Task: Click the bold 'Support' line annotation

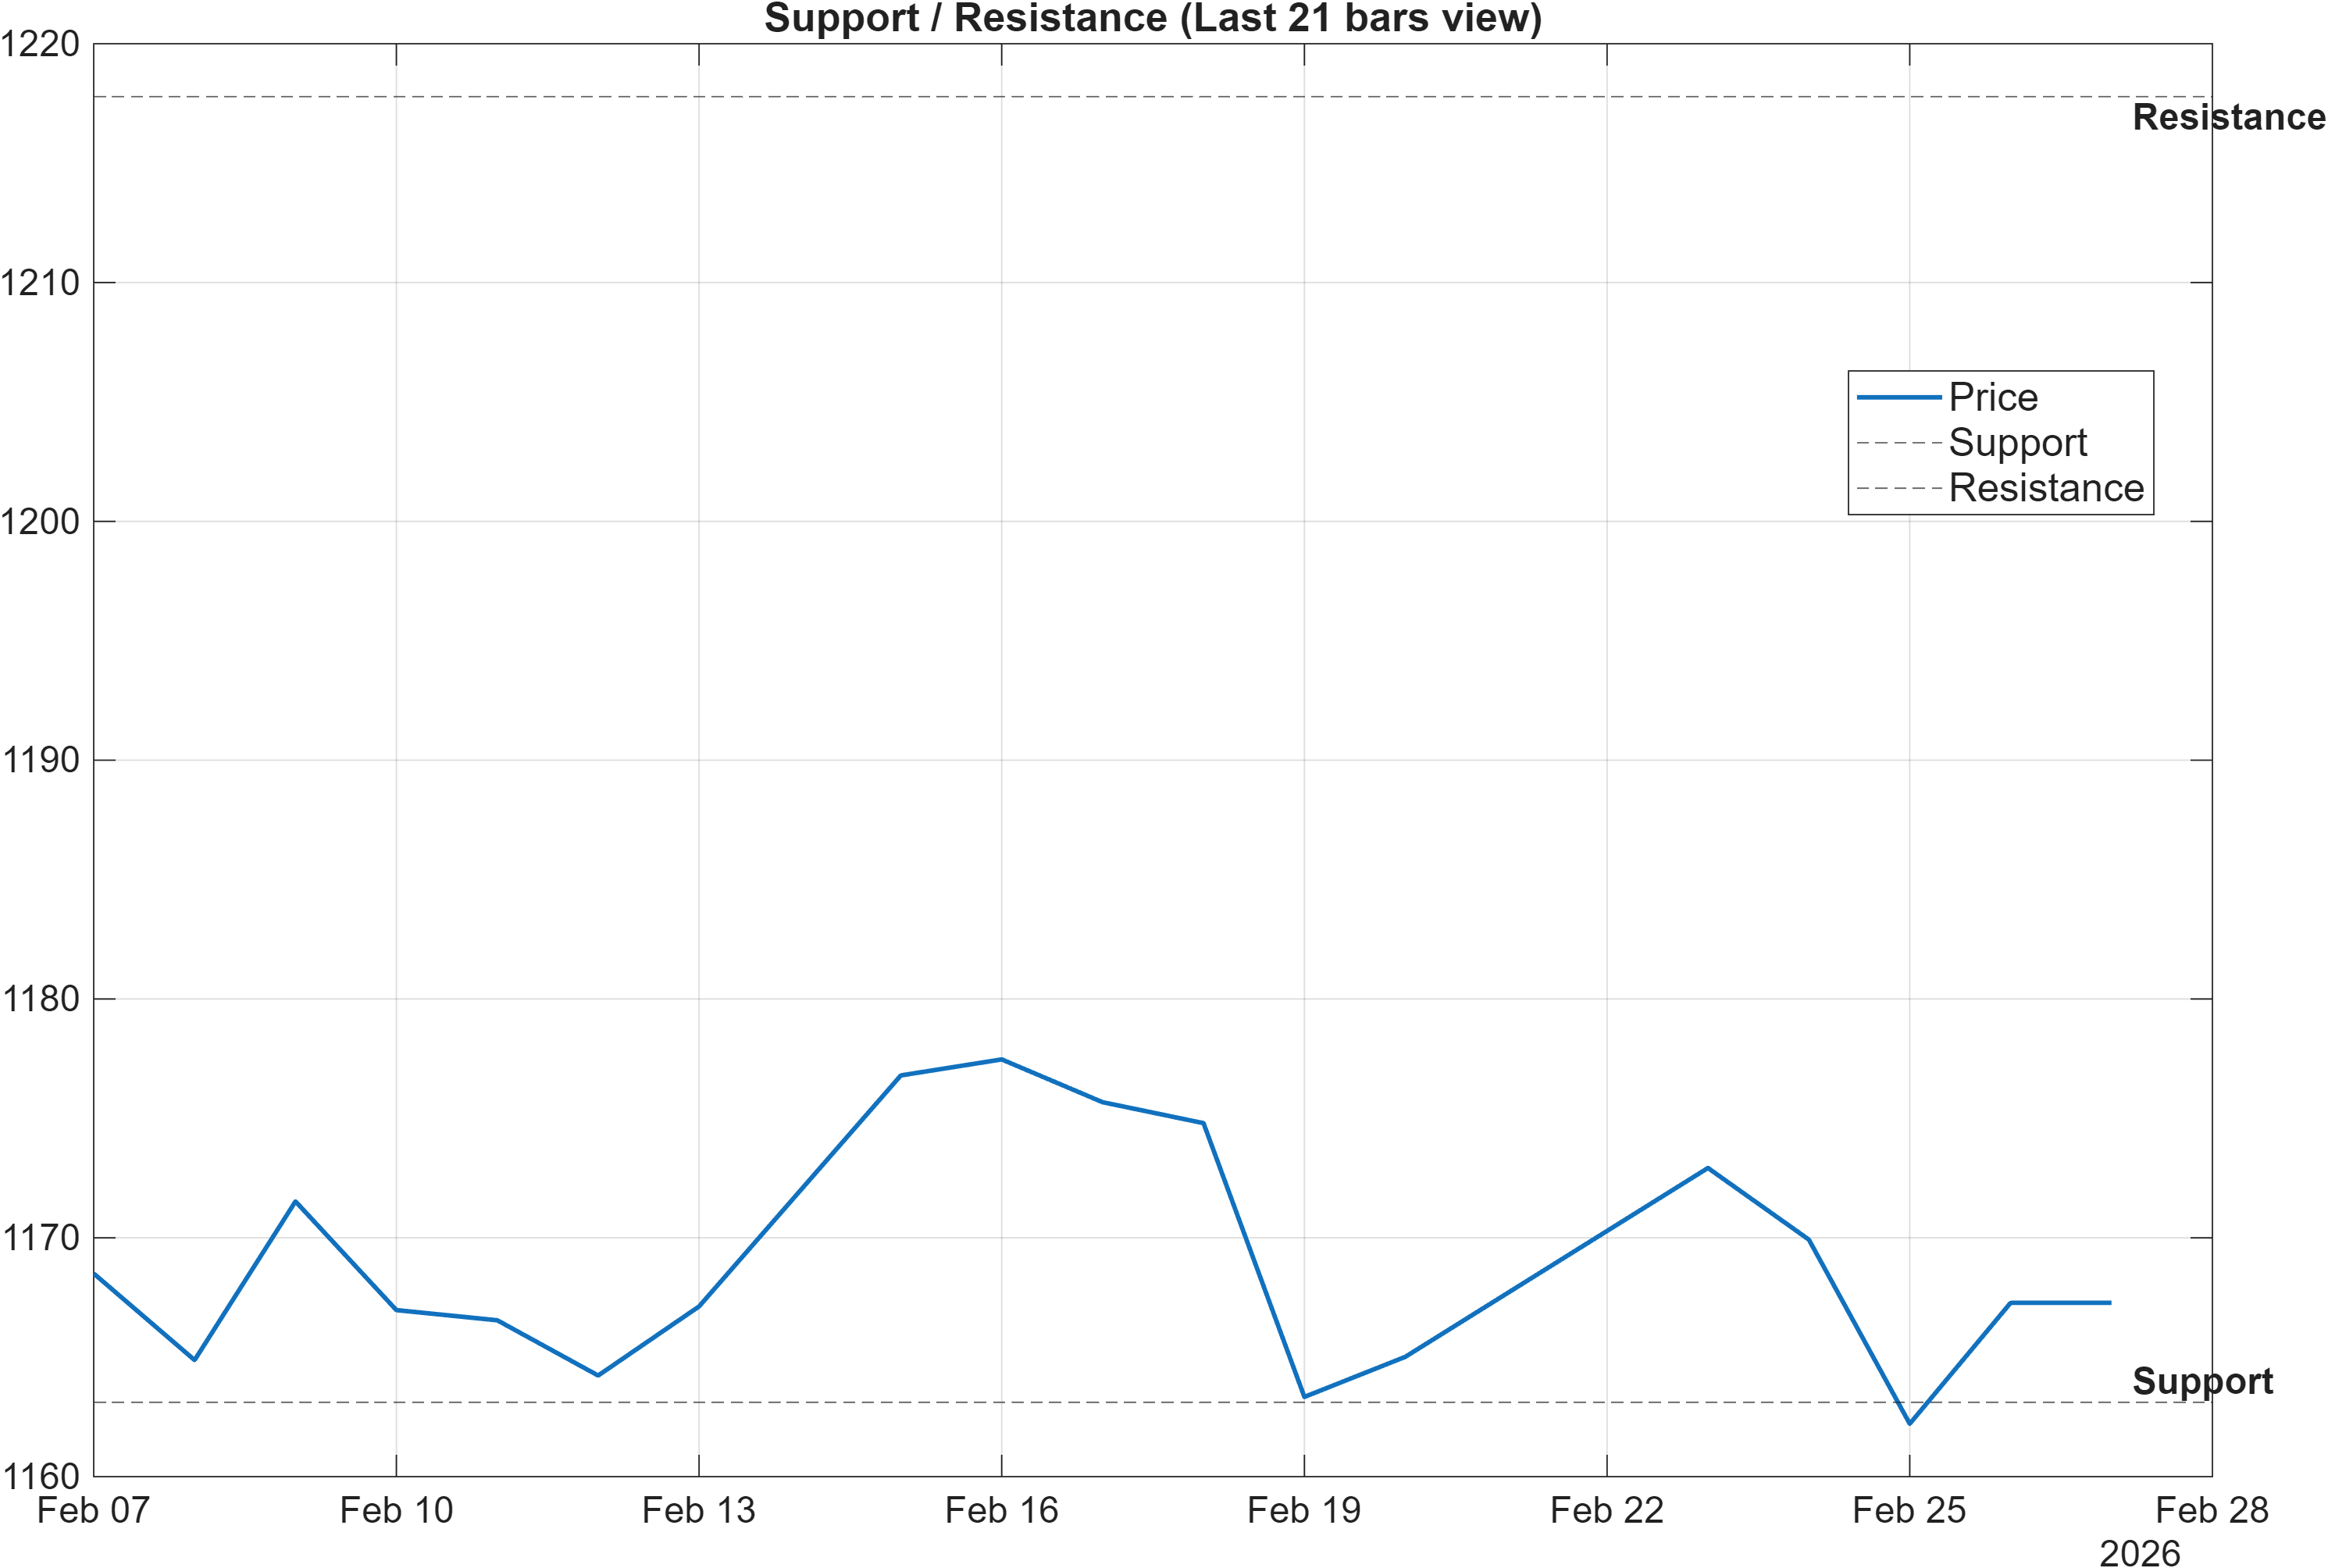Action: pyautogui.click(x=2203, y=1382)
